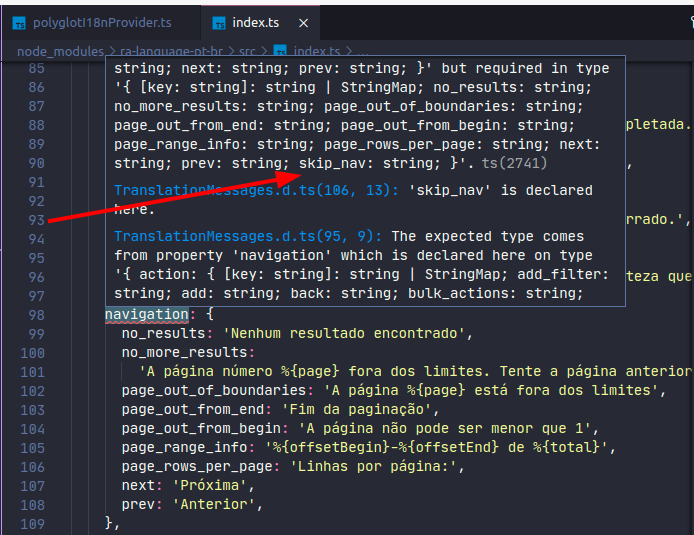This screenshot has height=535, width=694.
Task: Click line number 100 in gutter
Action: pyautogui.click(x=32, y=353)
